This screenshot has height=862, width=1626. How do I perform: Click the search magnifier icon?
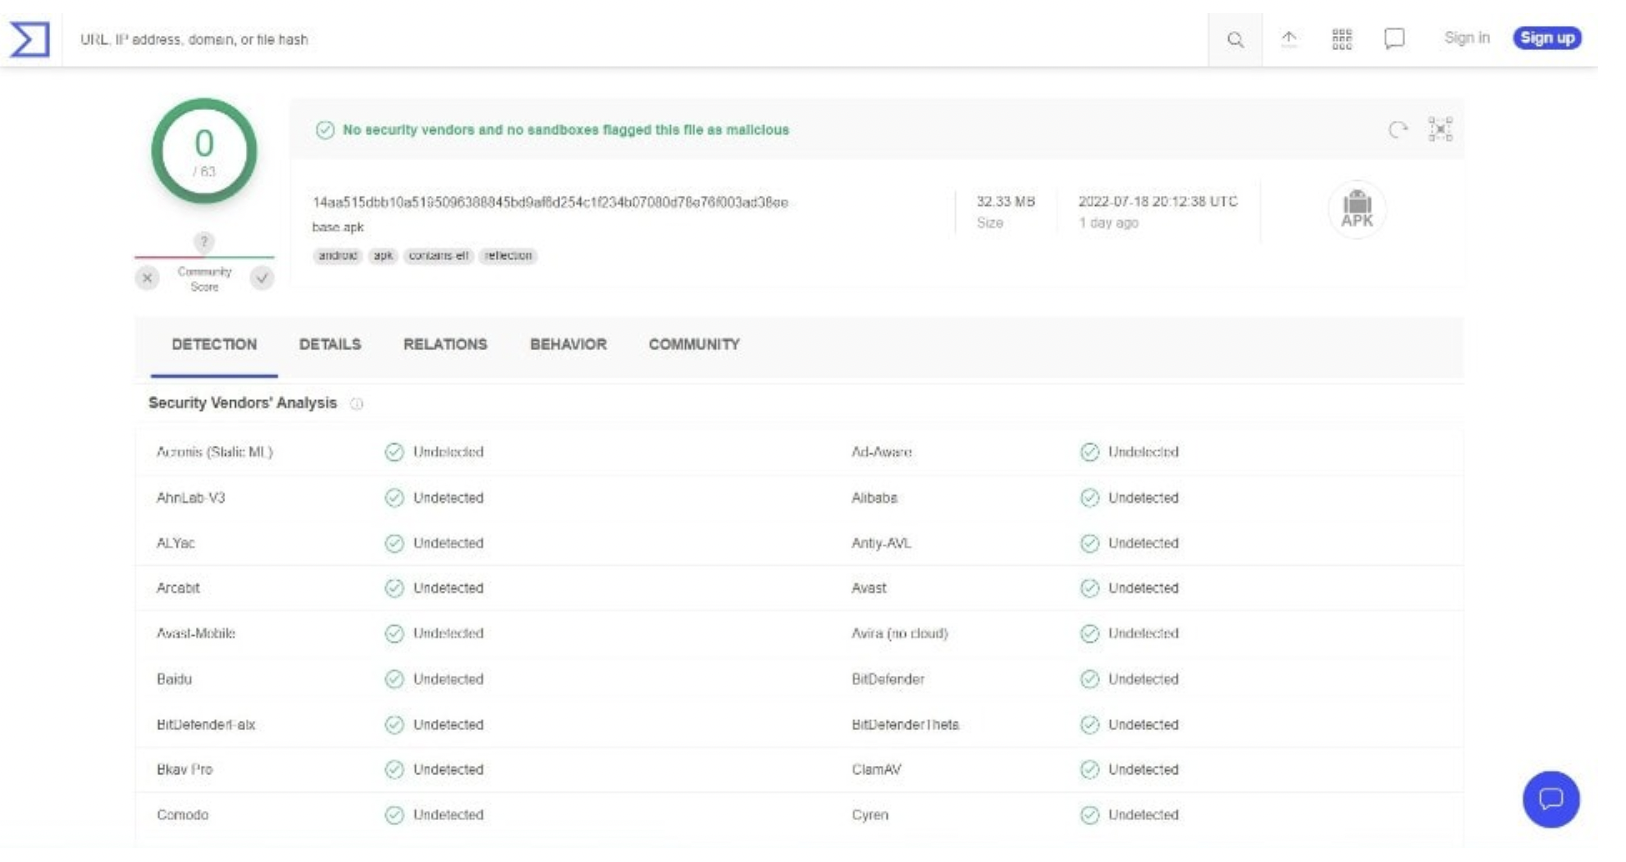[x=1235, y=40]
